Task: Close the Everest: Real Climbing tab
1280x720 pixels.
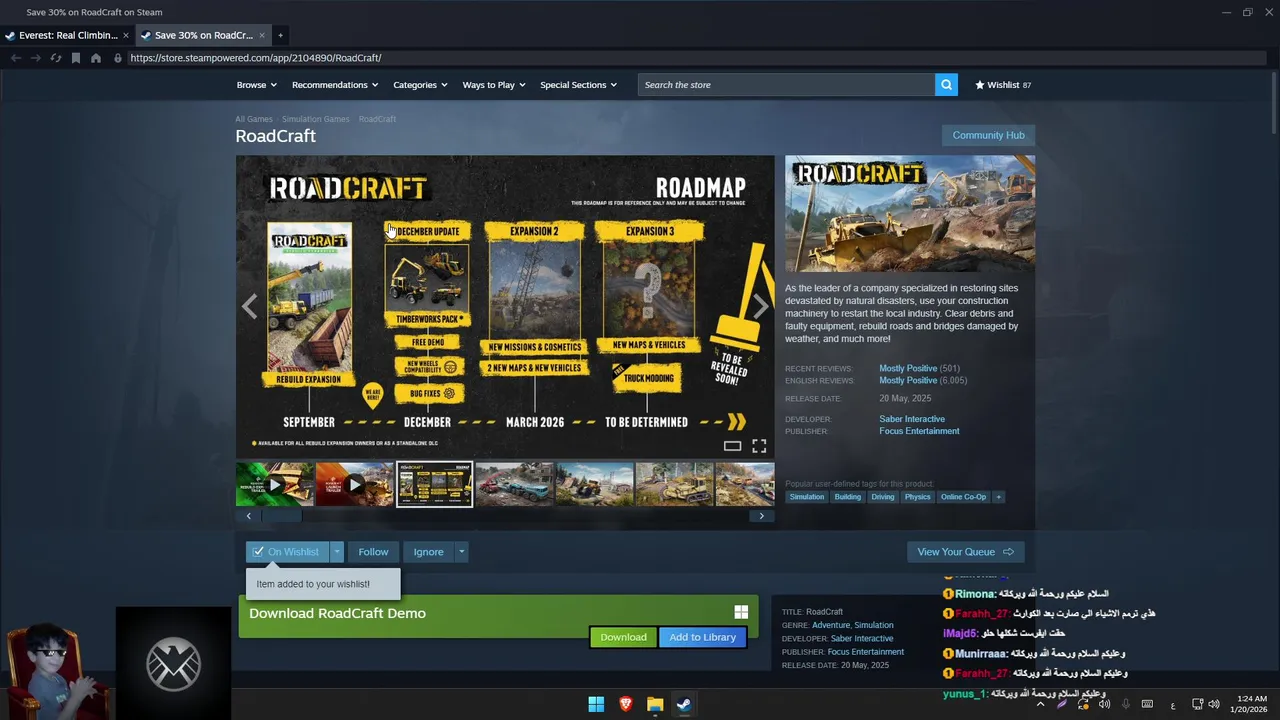Action: [126, 35]
